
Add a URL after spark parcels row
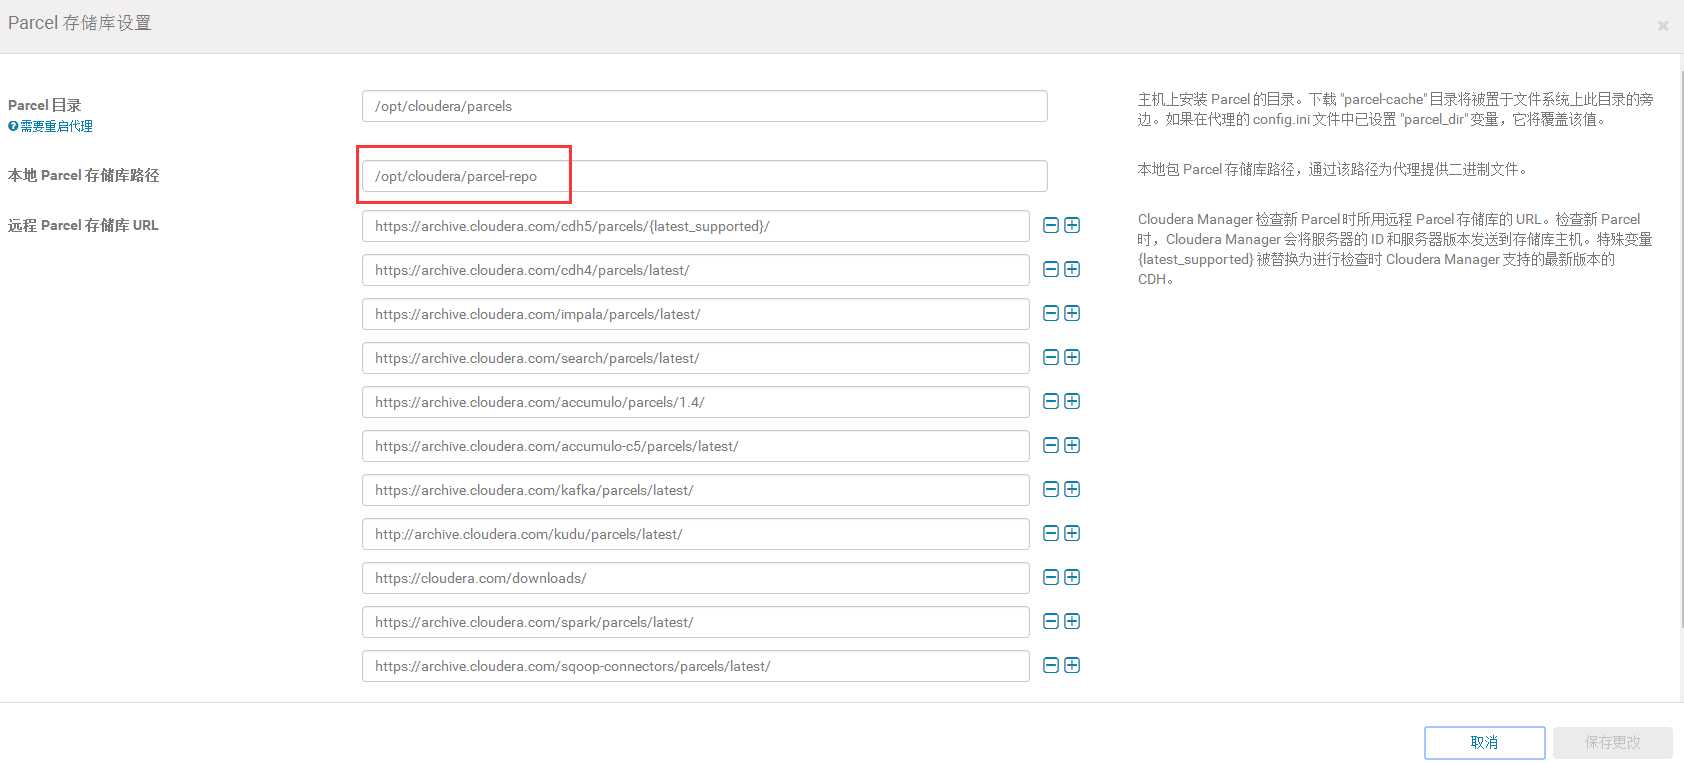point(1072,622)
